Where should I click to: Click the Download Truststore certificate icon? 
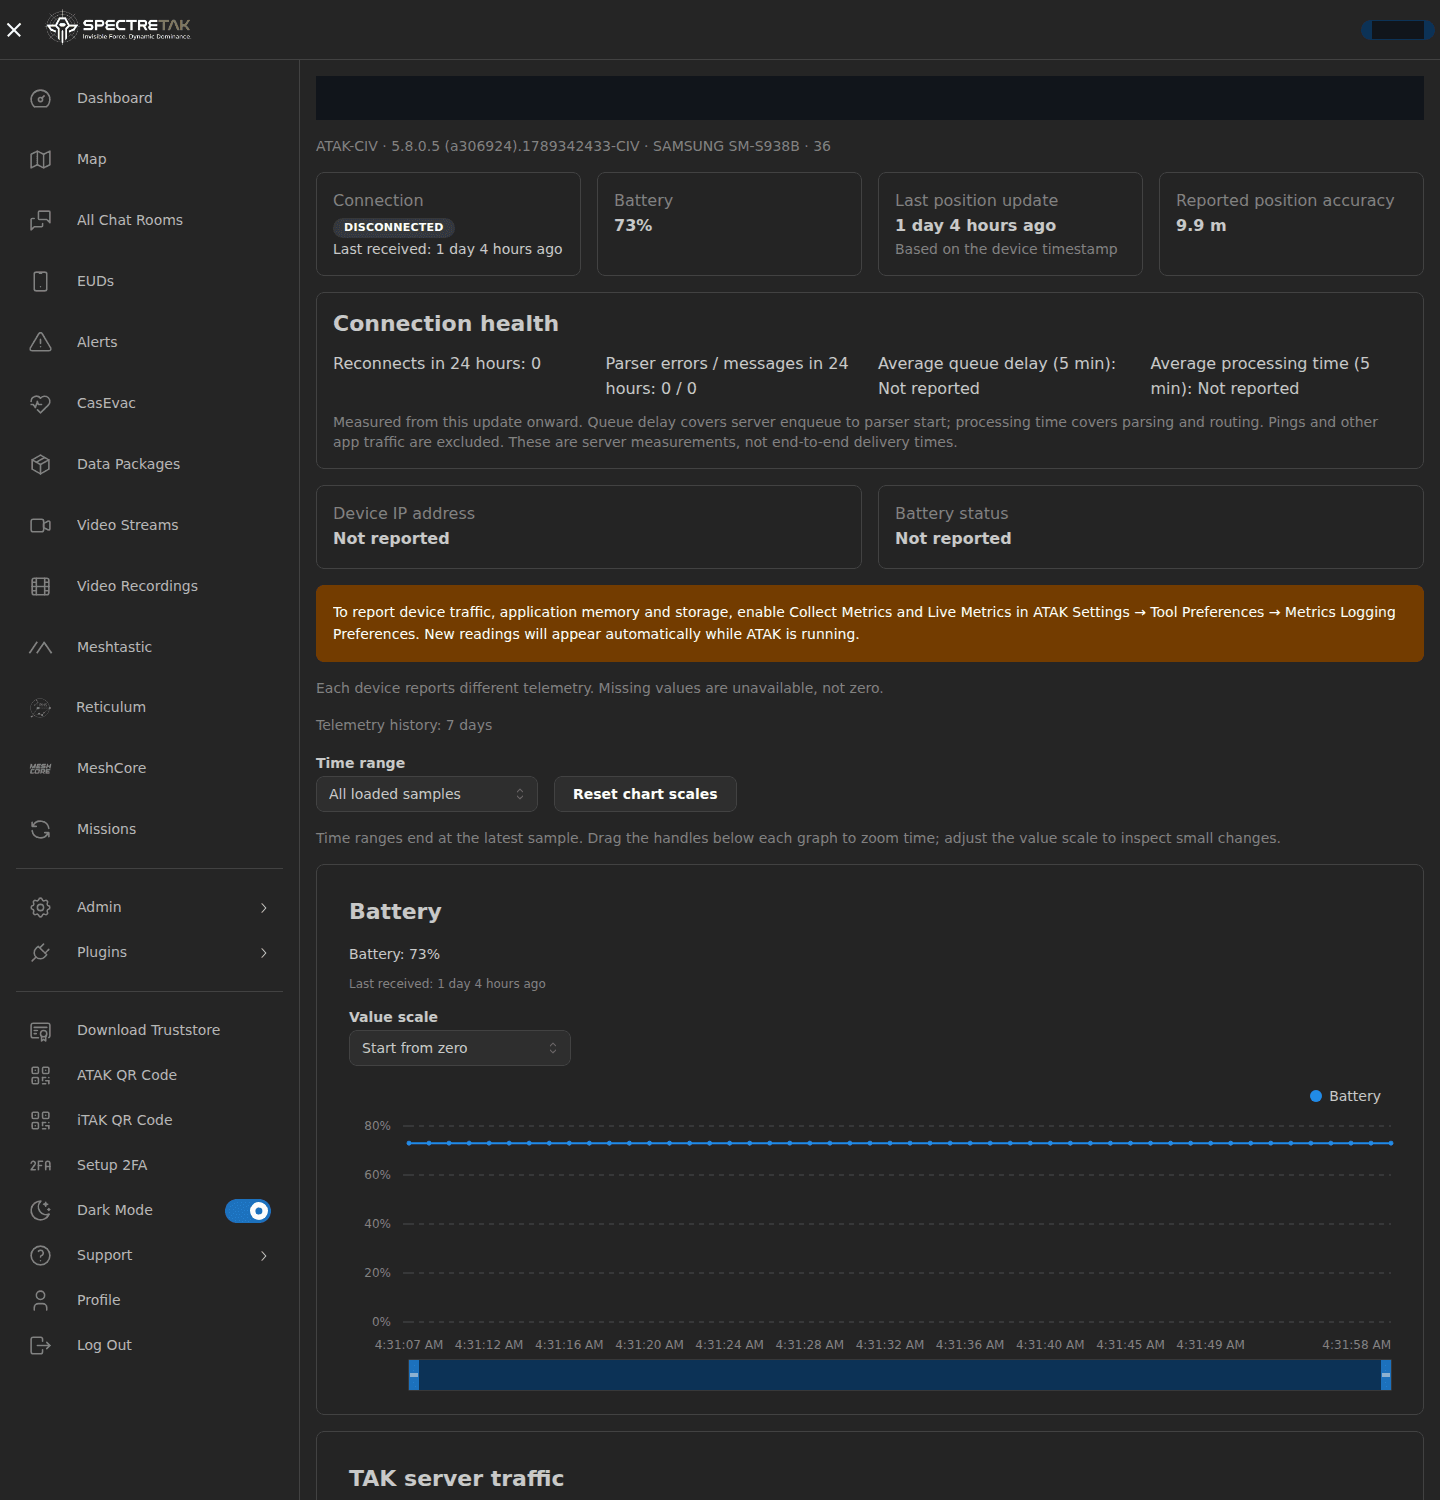pos(40,1031)
